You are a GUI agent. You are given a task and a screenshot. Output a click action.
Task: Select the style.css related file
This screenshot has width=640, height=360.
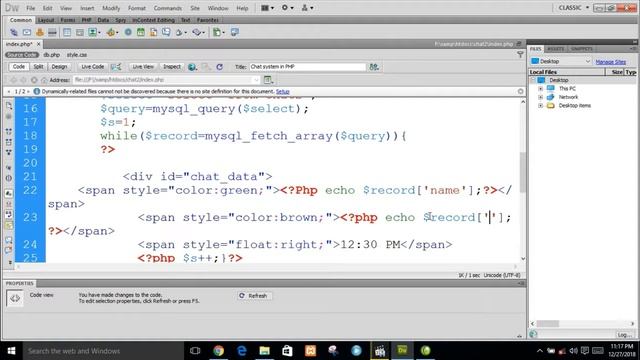(77, 55)
